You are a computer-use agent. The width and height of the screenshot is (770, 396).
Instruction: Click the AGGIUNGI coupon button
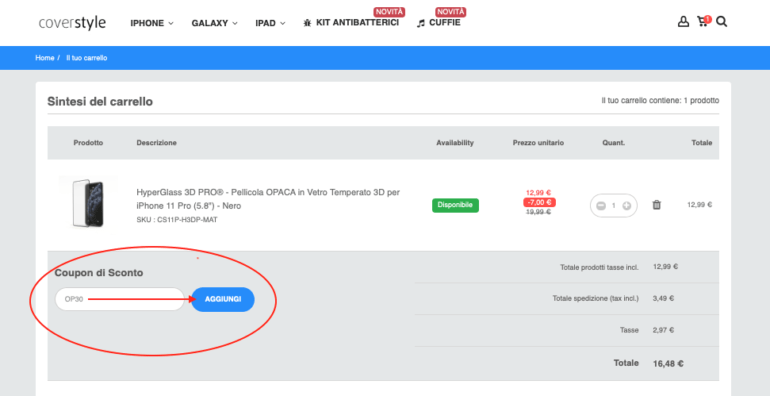click(x=223, y=299)
